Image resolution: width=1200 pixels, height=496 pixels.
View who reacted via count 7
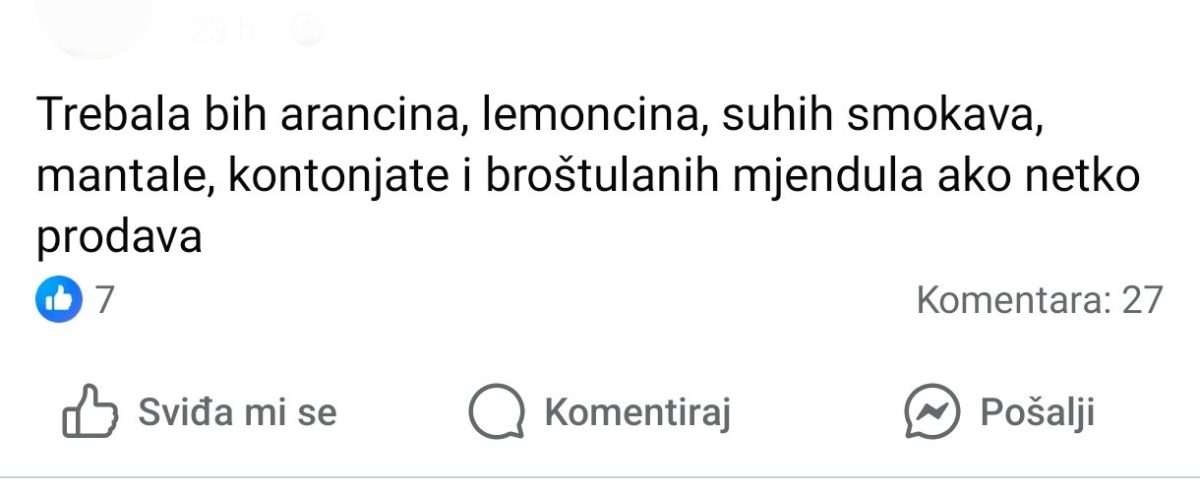coord(103,300)
